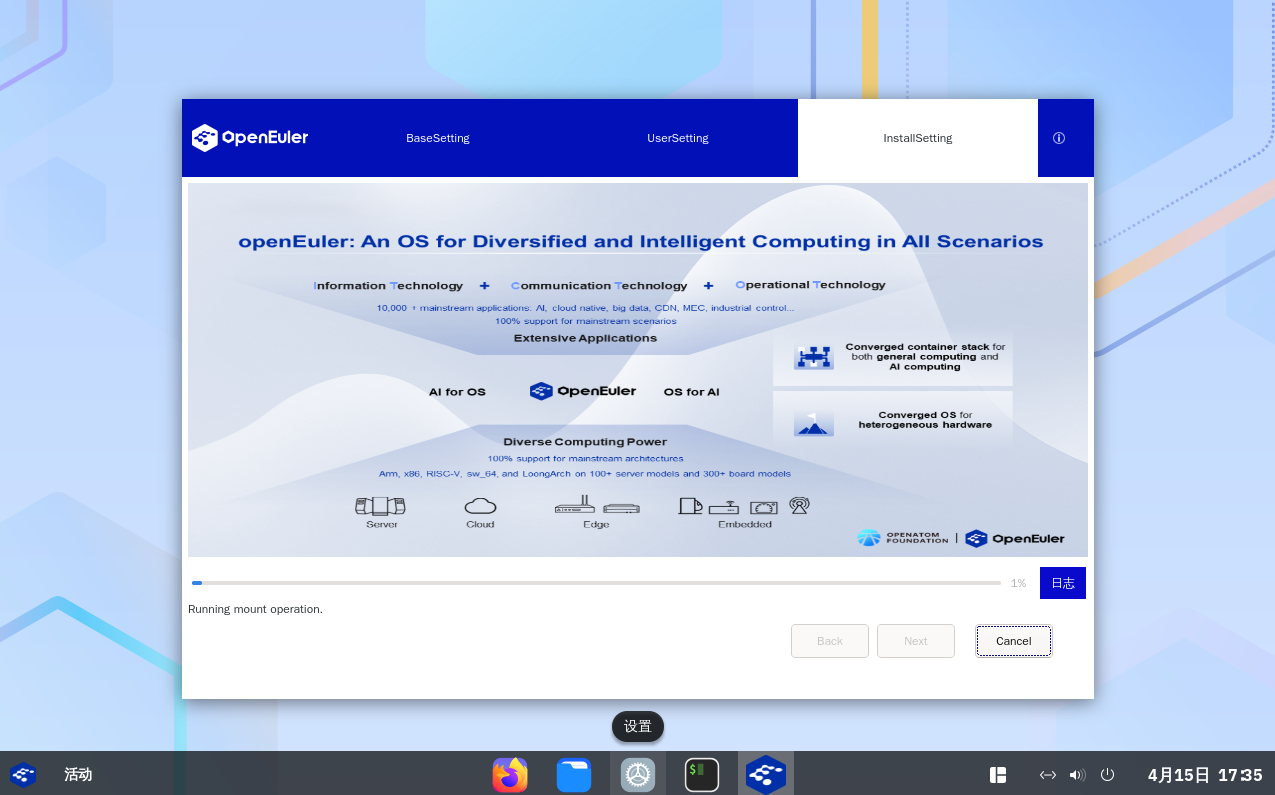
Task: Click the converged OS mountain flag icon
Action: [814, 423]
